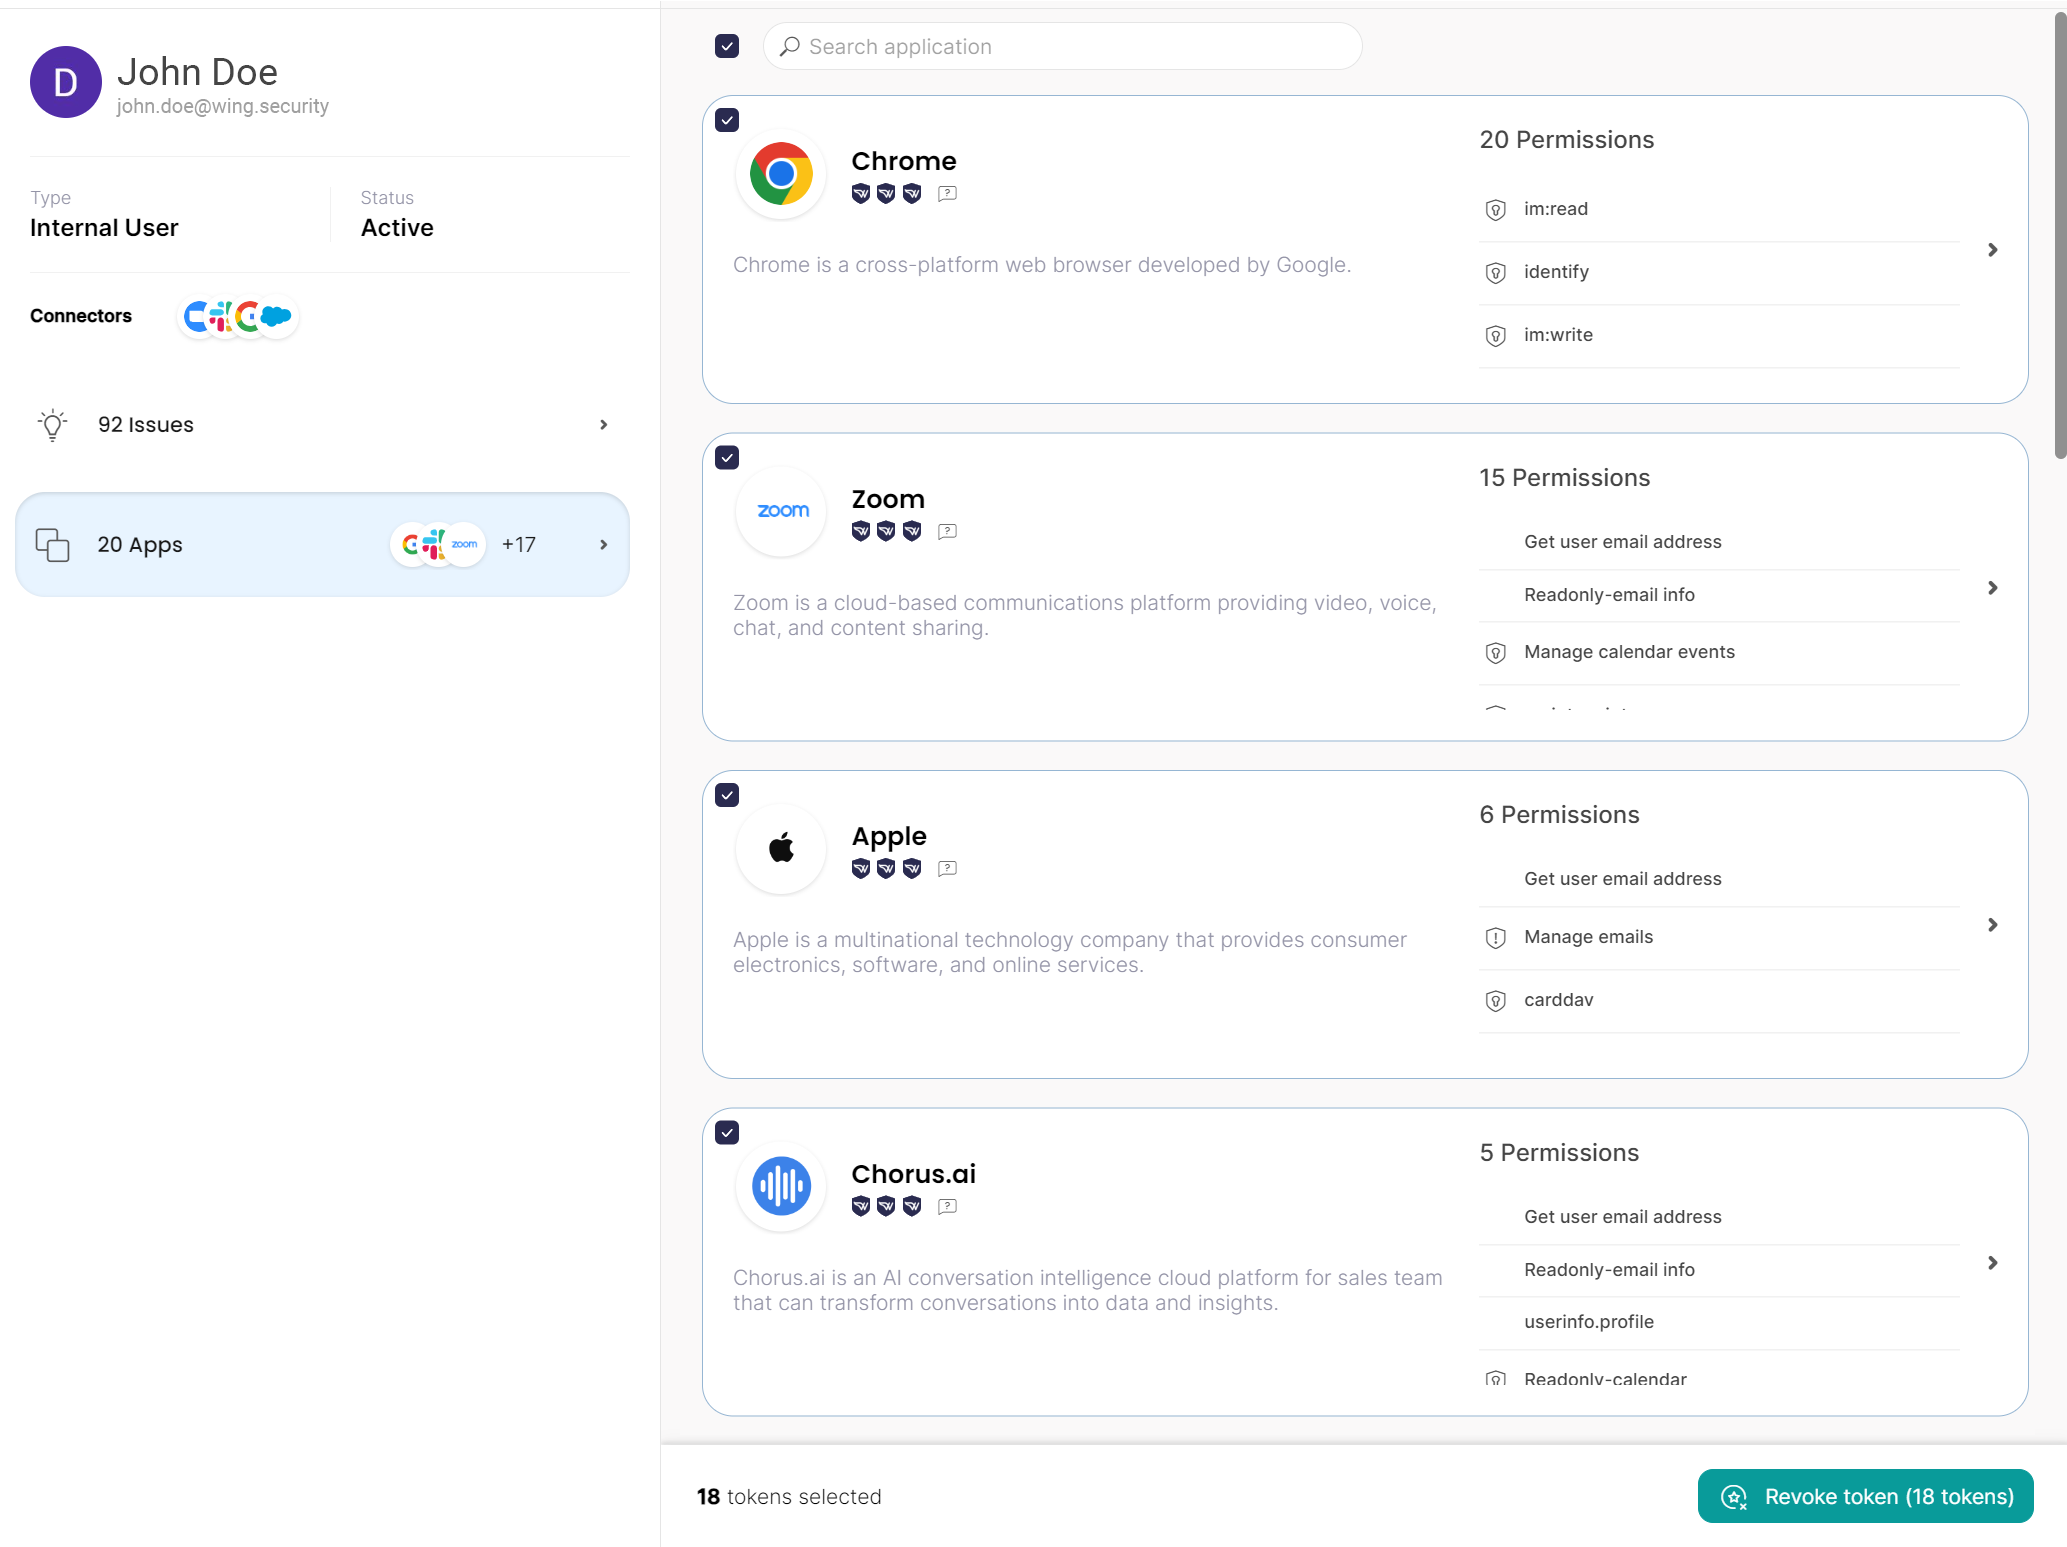Click the vertical scrollbar thumb
The width and height of the screenshot is (2067, 1547).
click(x=2059, y=235)
